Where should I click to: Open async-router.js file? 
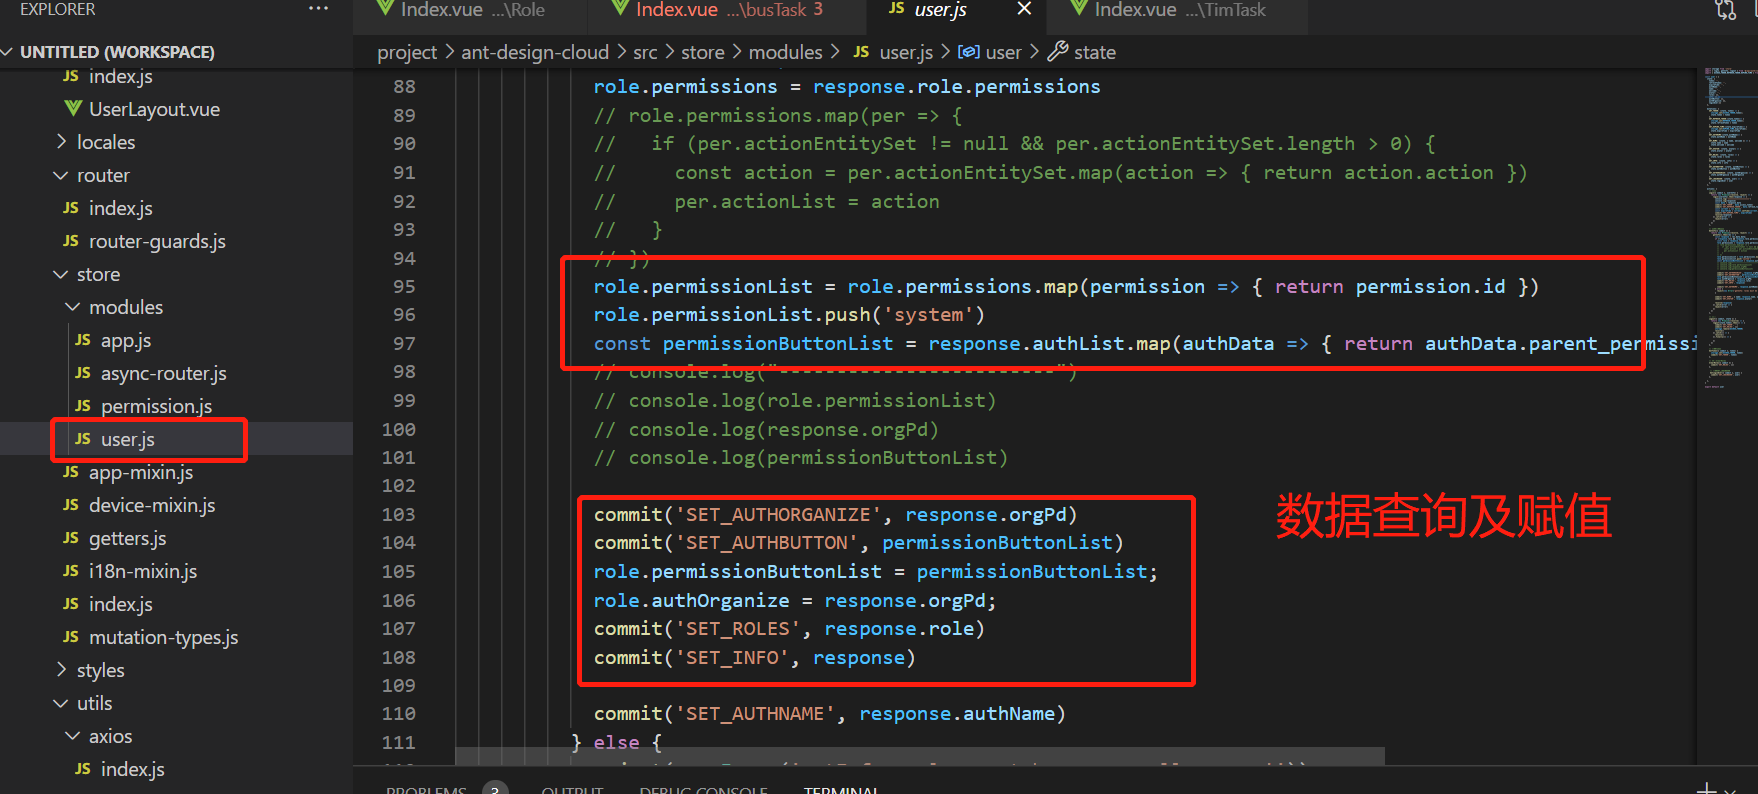point(163,373)
